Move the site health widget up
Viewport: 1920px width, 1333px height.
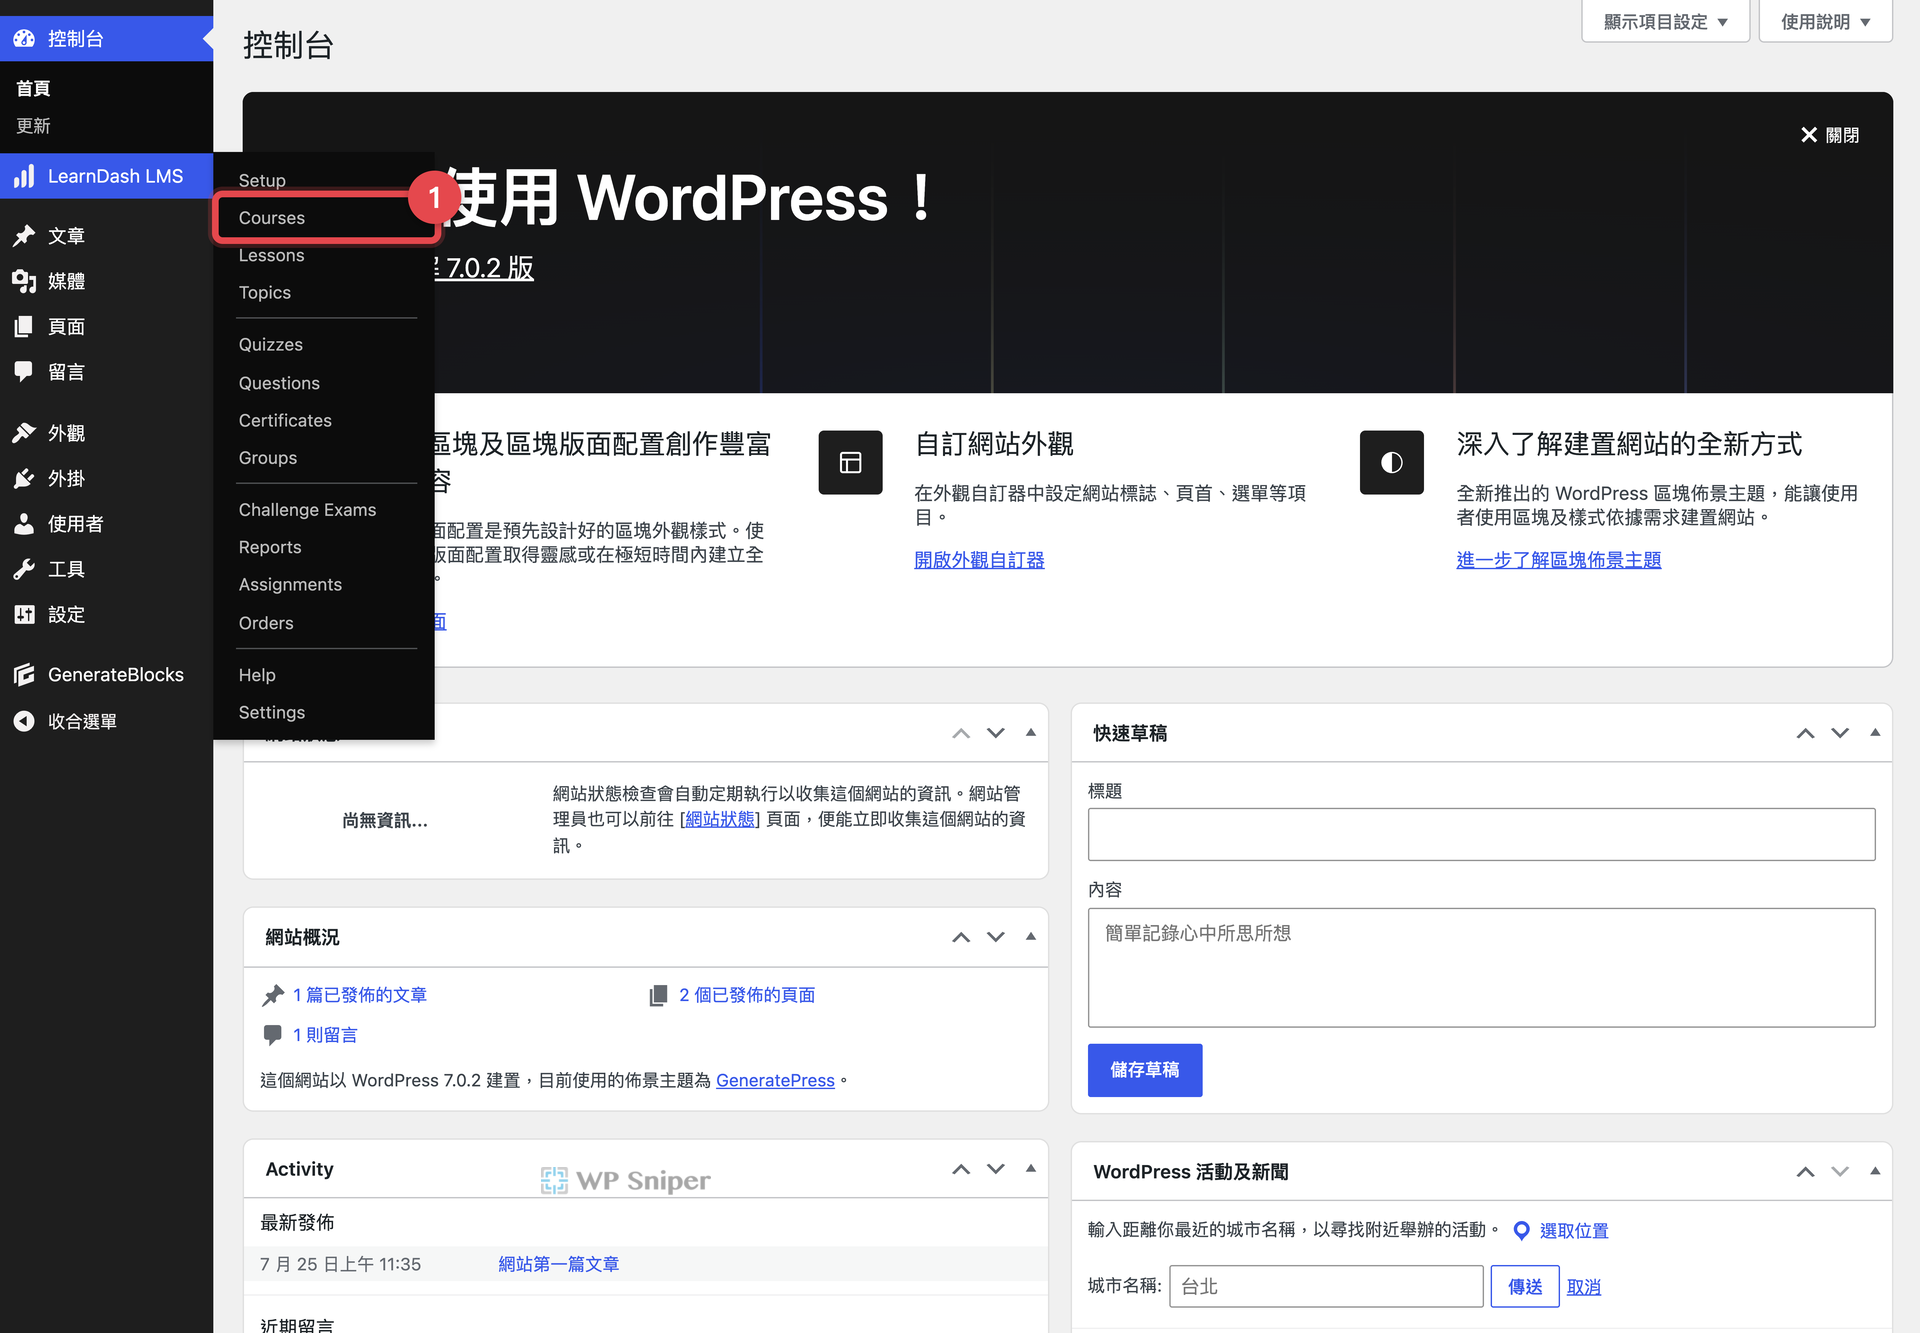pyautogui.click(x=961, y=733)
